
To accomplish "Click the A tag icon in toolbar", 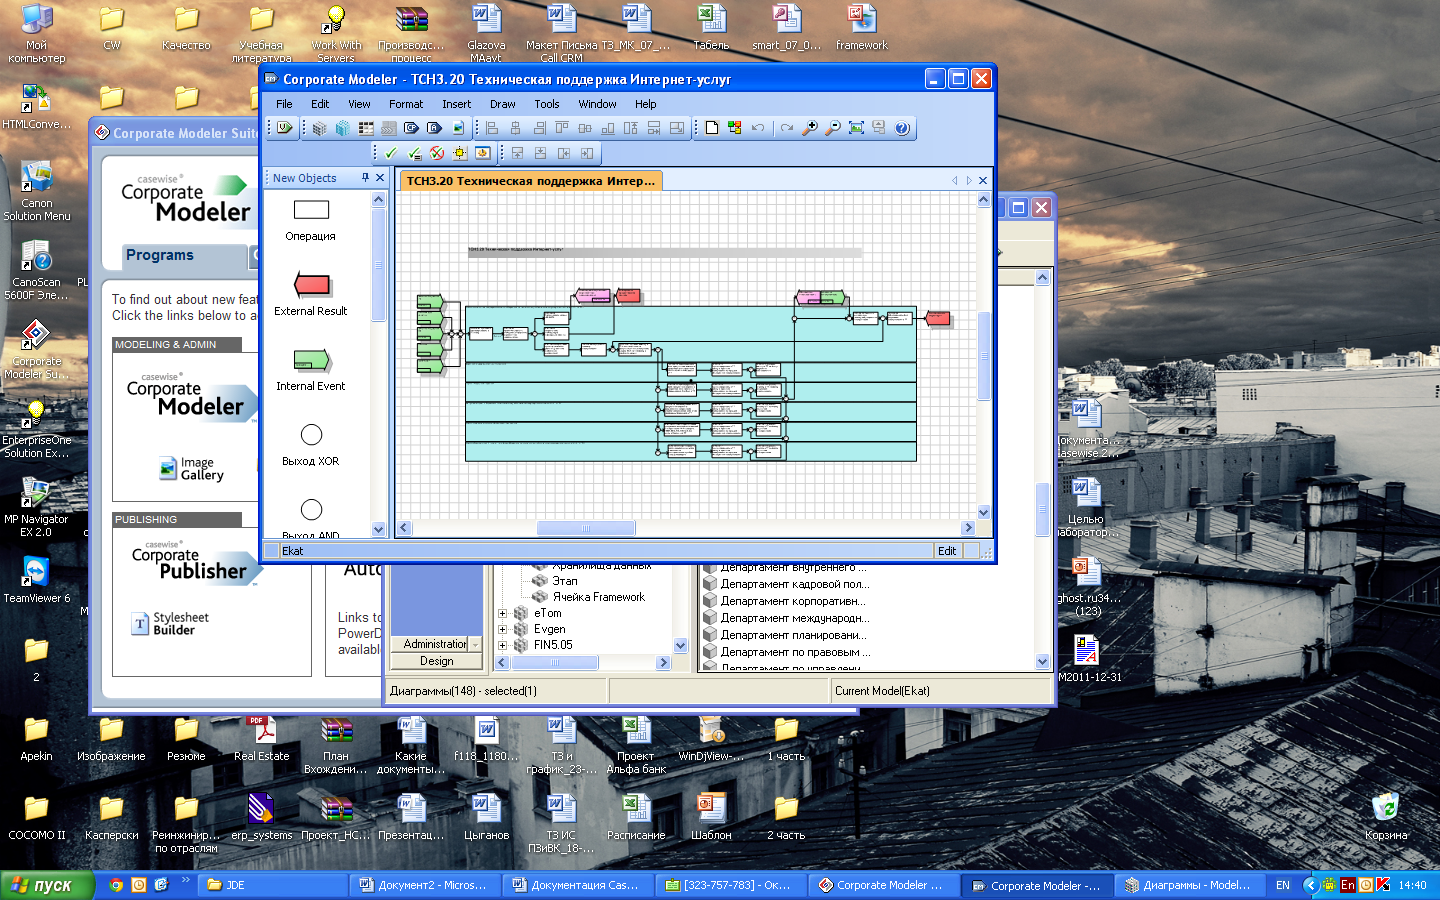I will [x=434, y=128].
